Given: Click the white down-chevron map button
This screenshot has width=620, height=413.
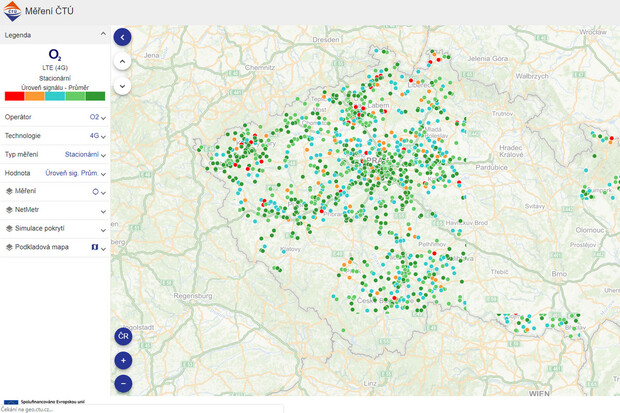Looking at the screenshot, I should click(x=123, y=86).
